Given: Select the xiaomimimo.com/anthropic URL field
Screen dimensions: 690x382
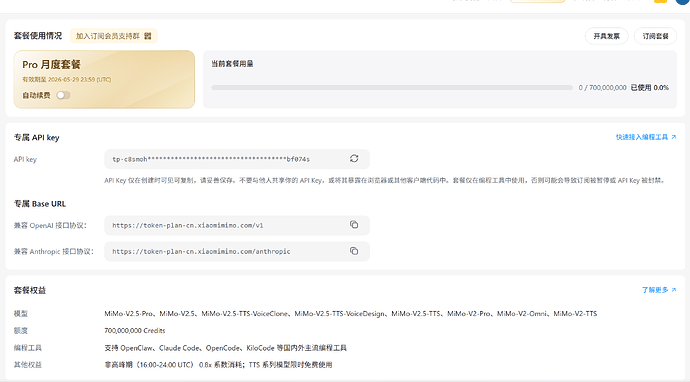Looking at the screenshot, I should coord(237,251).
